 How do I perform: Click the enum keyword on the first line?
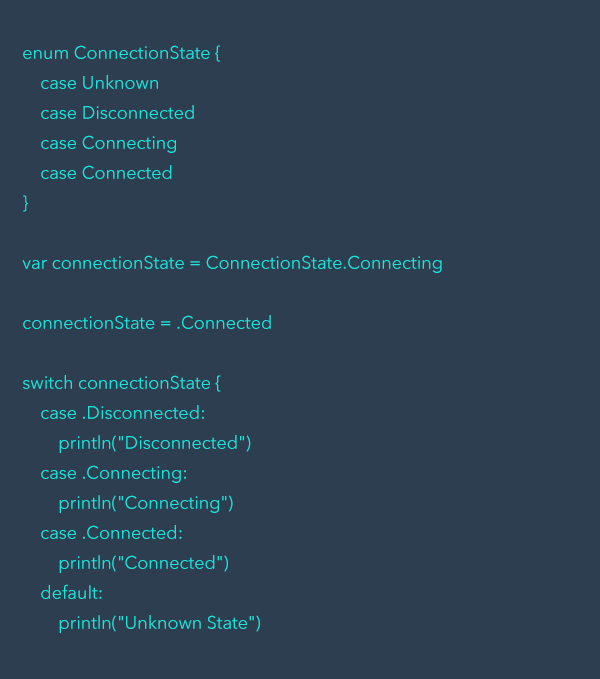point(45,53)
